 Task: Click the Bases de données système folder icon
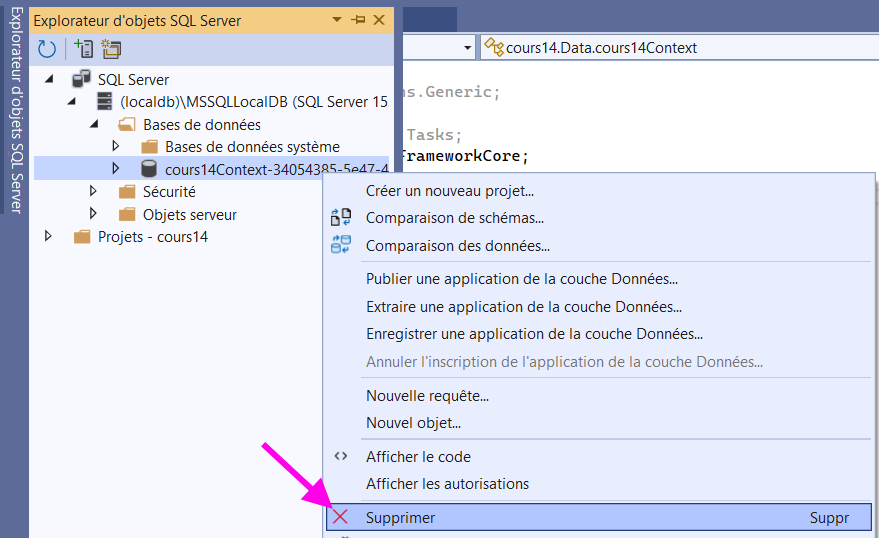click(149, 147)
